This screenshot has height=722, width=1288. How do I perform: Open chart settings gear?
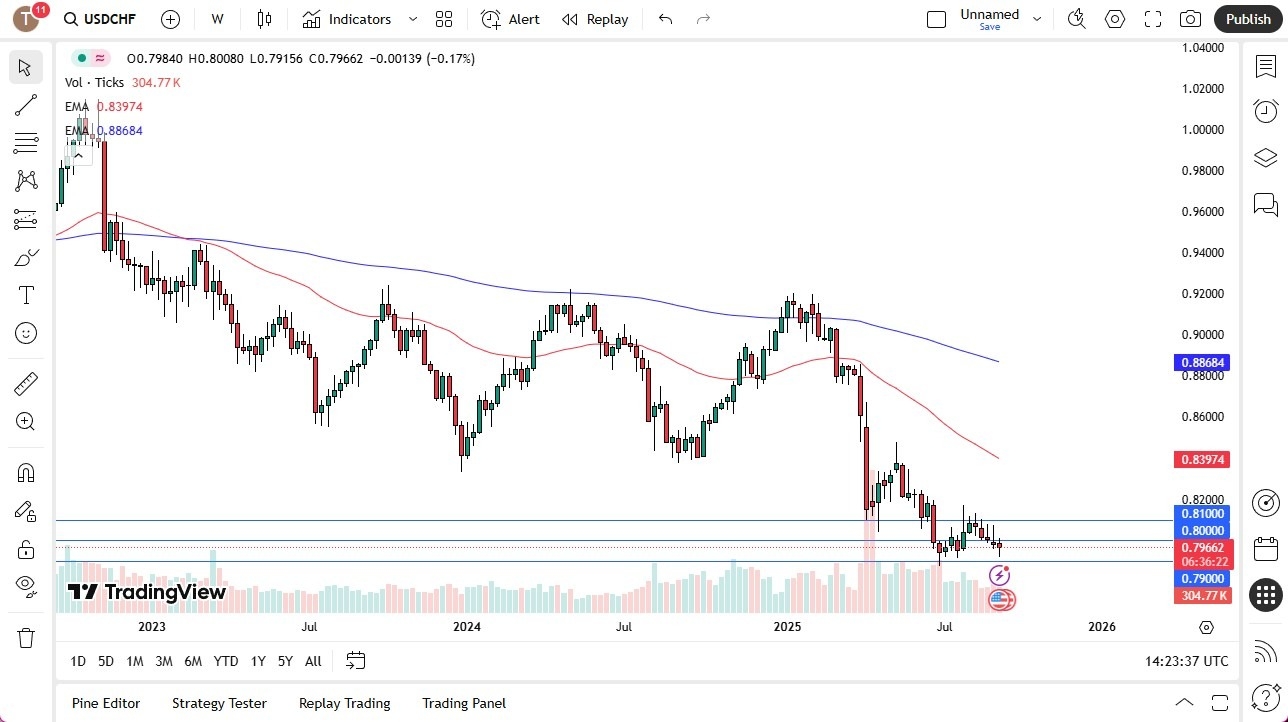(x=1114, y=18)
